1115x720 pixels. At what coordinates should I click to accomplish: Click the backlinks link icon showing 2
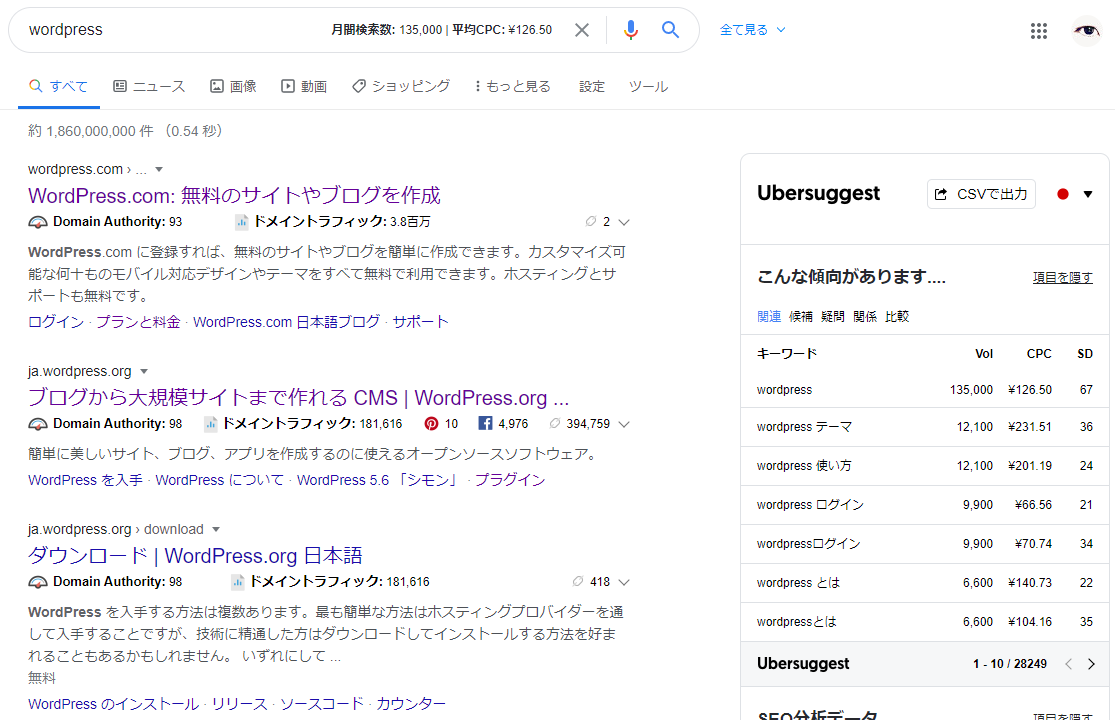590,222
